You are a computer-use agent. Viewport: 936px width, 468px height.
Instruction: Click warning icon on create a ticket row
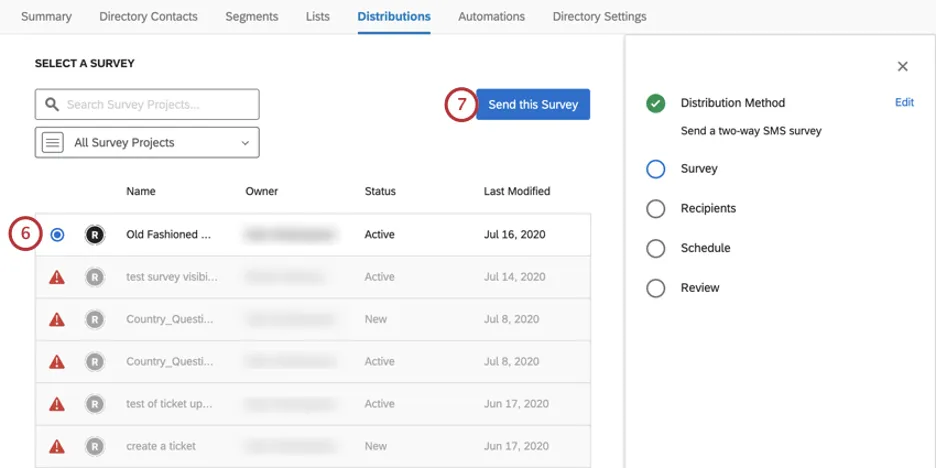point(57,446)
